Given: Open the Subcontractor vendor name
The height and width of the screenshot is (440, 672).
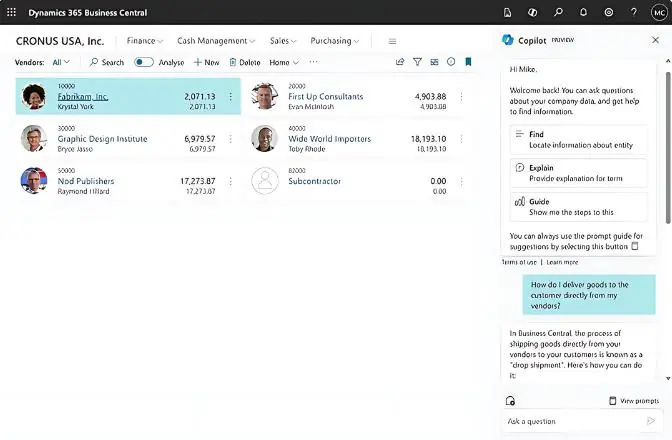Looking at the screenshot, I should click(314, 181).
